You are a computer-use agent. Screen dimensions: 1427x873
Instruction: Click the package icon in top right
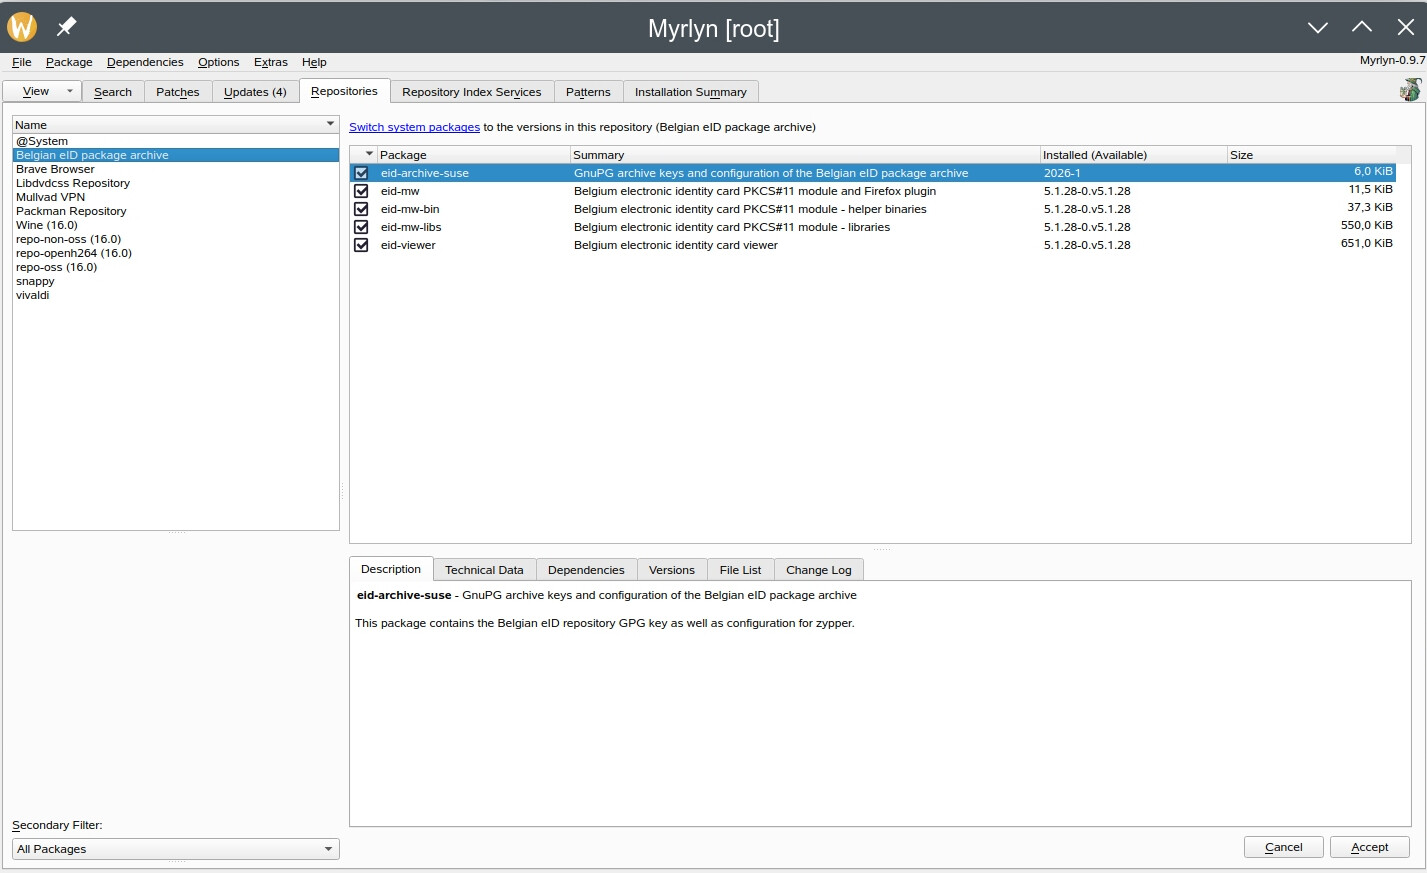(1410, 90)
